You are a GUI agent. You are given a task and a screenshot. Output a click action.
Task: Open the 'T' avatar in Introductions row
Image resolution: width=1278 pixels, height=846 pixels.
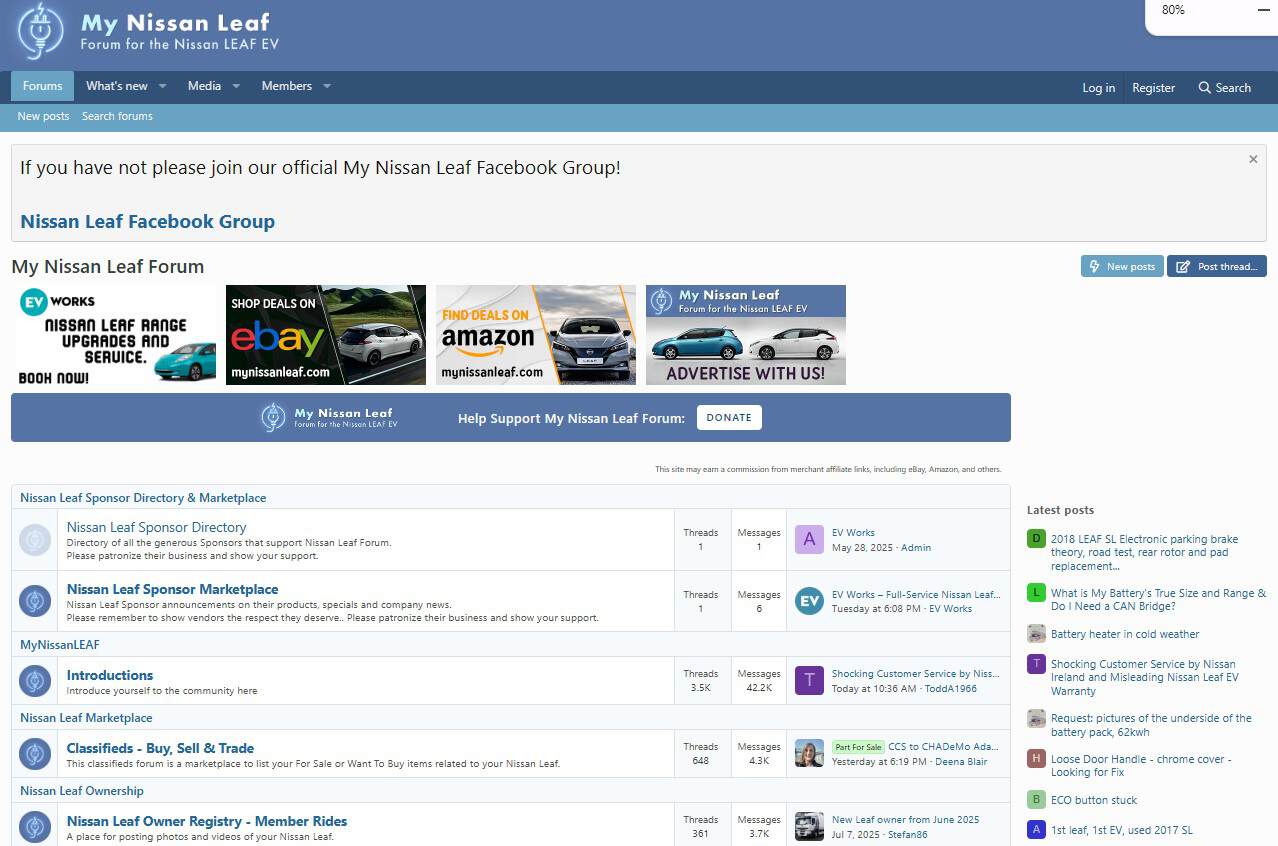(x=809, y=681)
